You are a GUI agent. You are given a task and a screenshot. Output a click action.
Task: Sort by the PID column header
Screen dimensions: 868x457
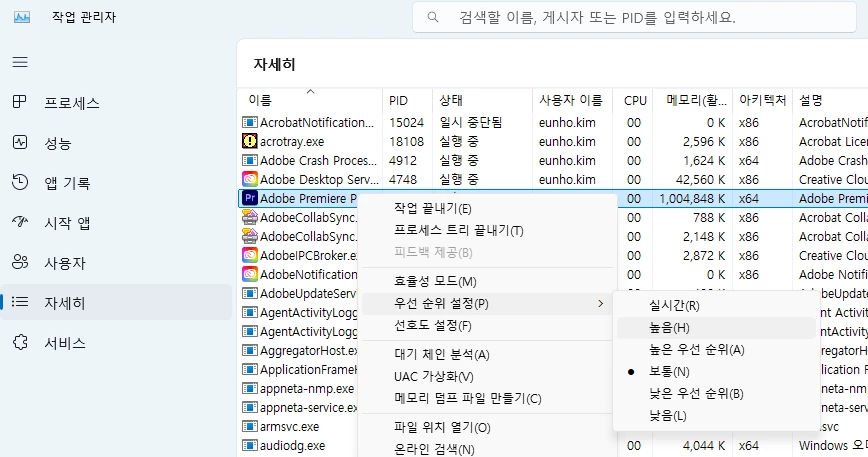[x=407, y=100]
